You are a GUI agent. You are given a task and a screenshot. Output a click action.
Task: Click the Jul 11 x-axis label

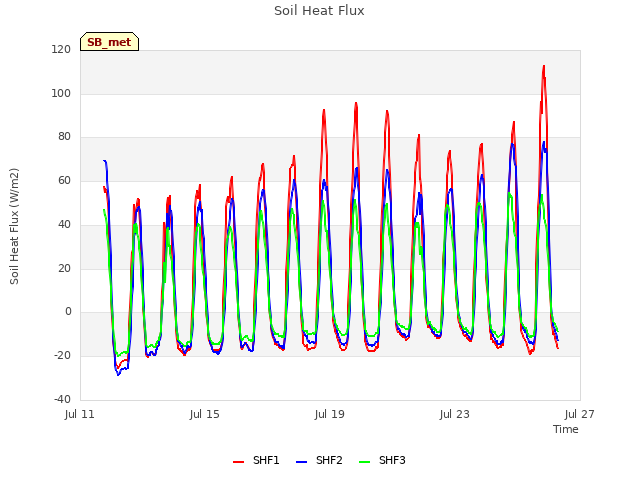[x=80, y=414]
